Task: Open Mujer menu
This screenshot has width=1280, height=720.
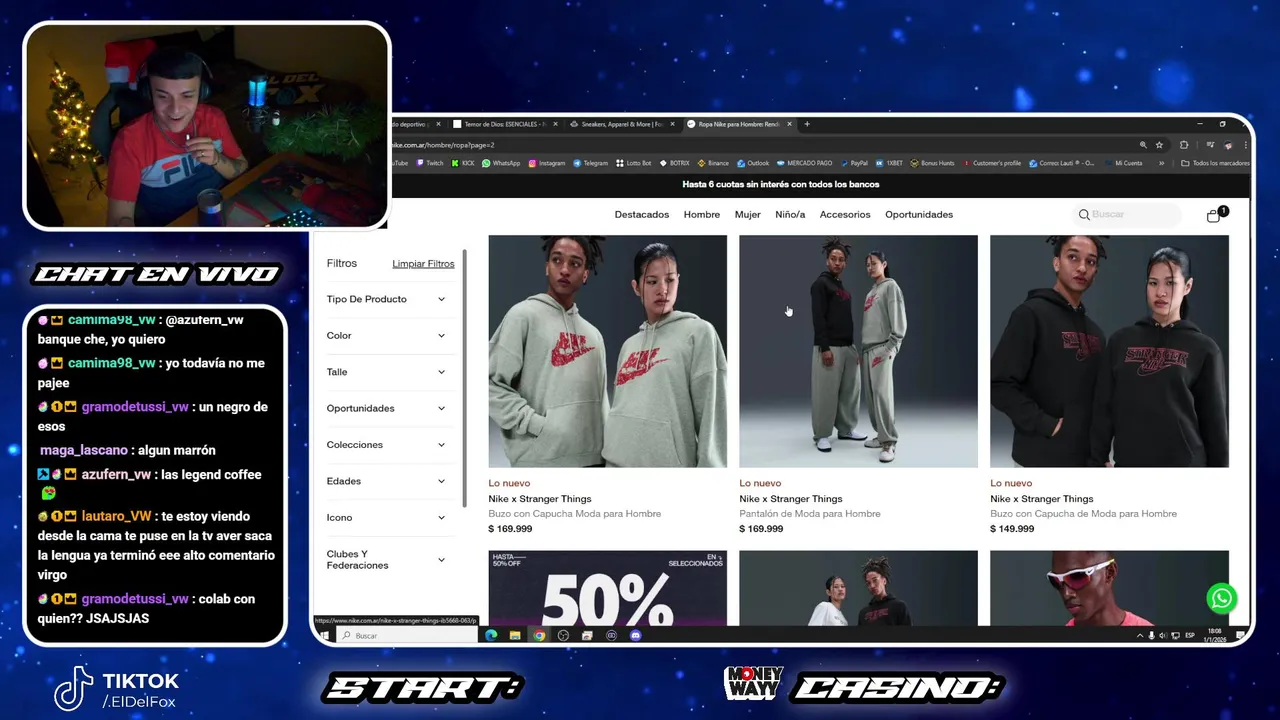Action: coord(748,215)
